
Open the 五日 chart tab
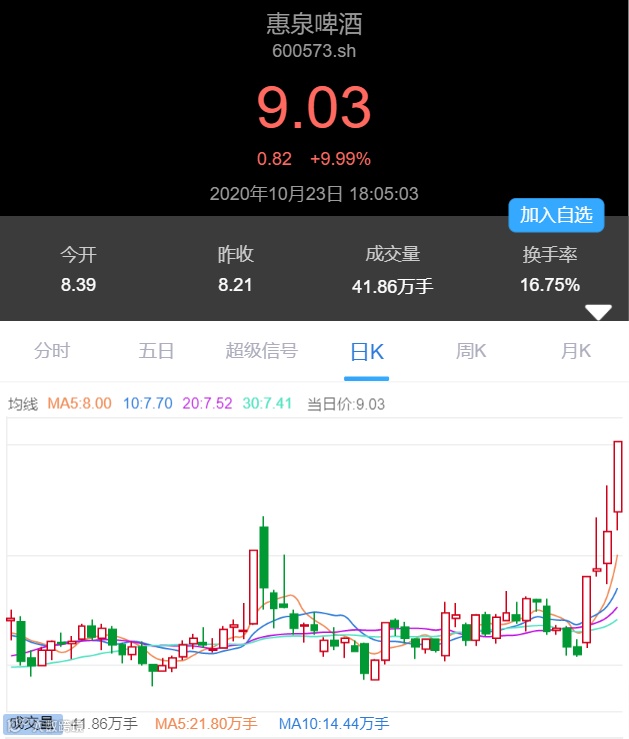[156, 351]
